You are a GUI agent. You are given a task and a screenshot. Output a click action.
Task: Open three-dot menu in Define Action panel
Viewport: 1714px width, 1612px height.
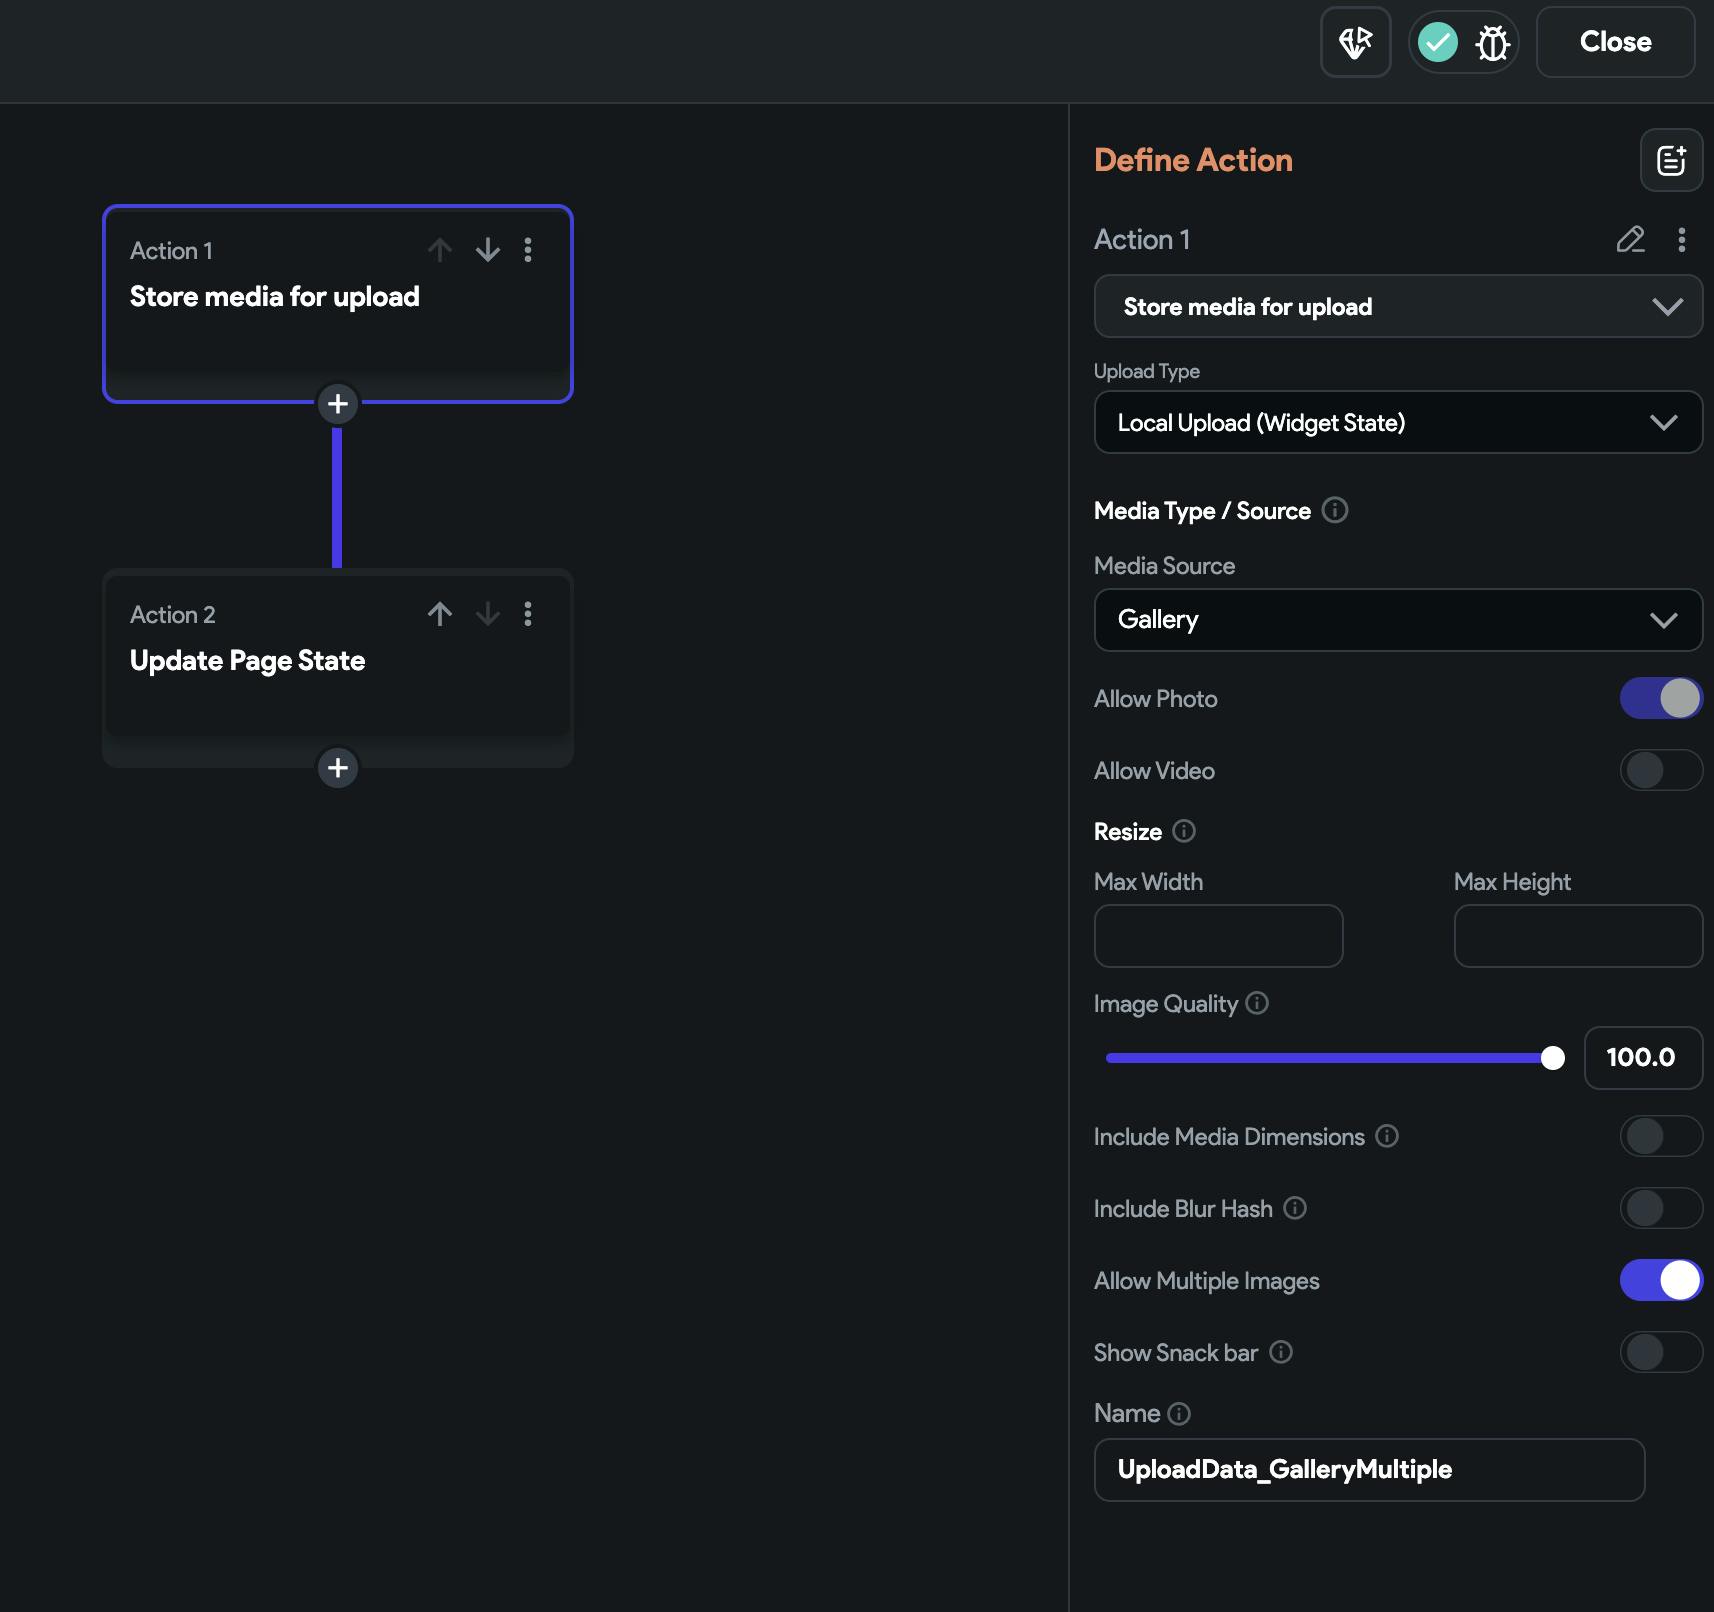pos(1681,240)
